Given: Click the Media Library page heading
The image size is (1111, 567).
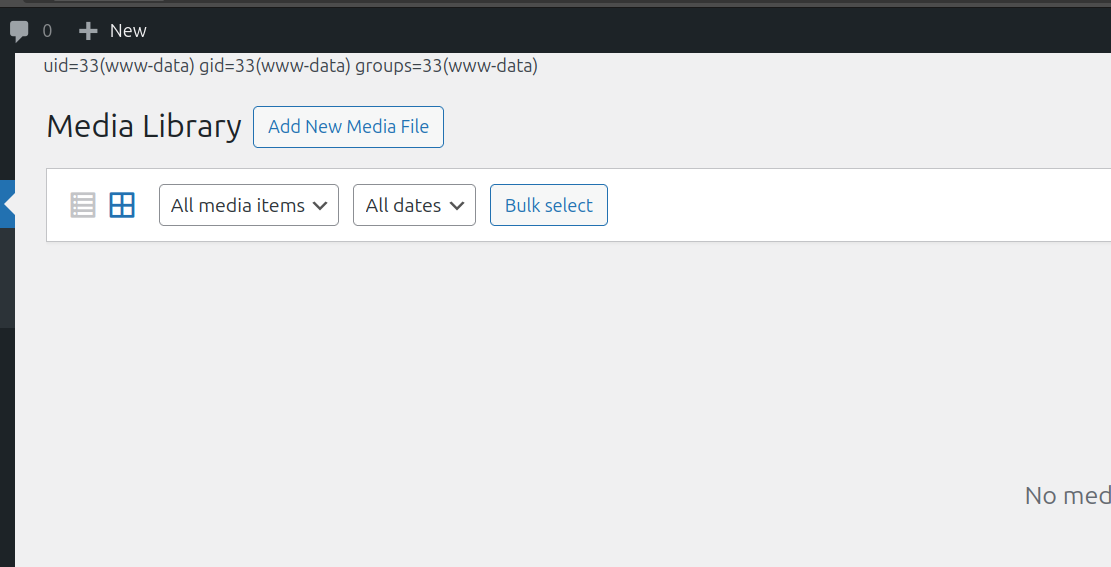Looking at the screenshot, I should pos(144,127).
